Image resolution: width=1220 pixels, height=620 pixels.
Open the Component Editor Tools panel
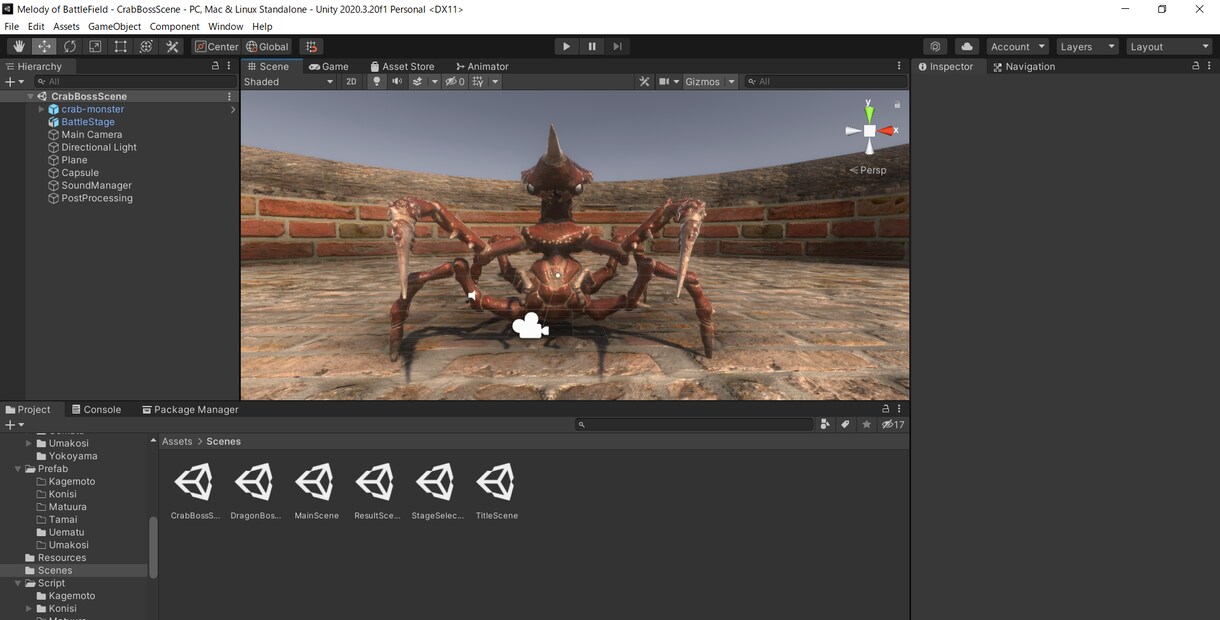[644, 82]
